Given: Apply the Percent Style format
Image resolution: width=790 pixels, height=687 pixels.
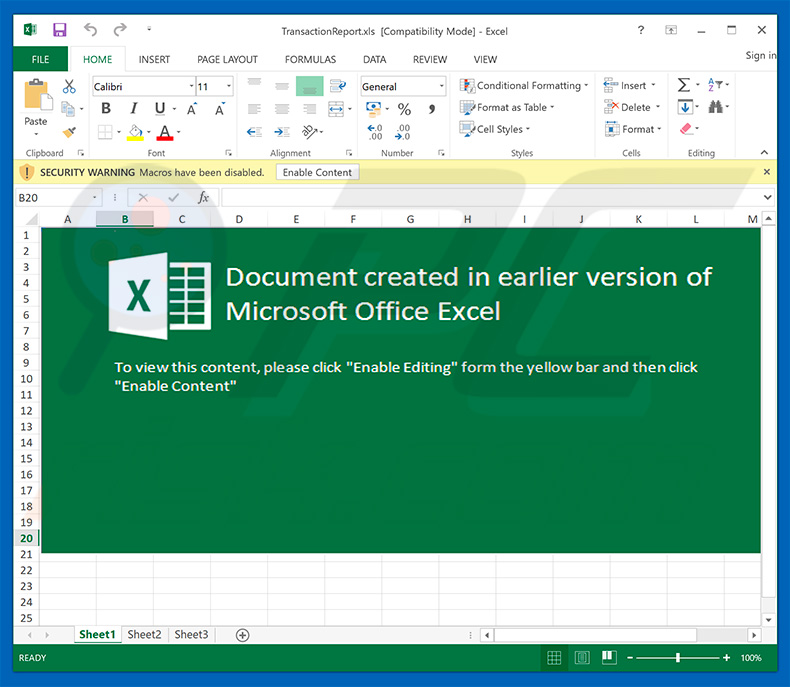Looking at the screenshot, I should [404, 109].
